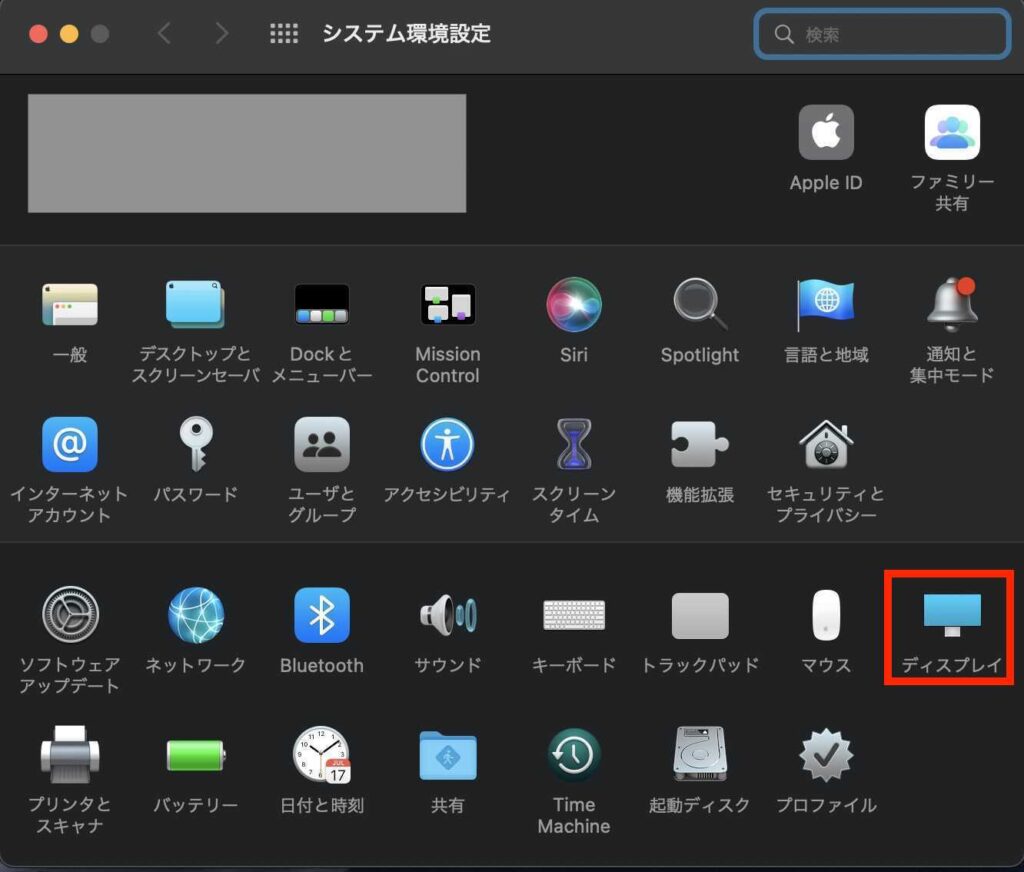
Task: Open プリンタとスキャナ settings
Action: click(x=70, y=754)
